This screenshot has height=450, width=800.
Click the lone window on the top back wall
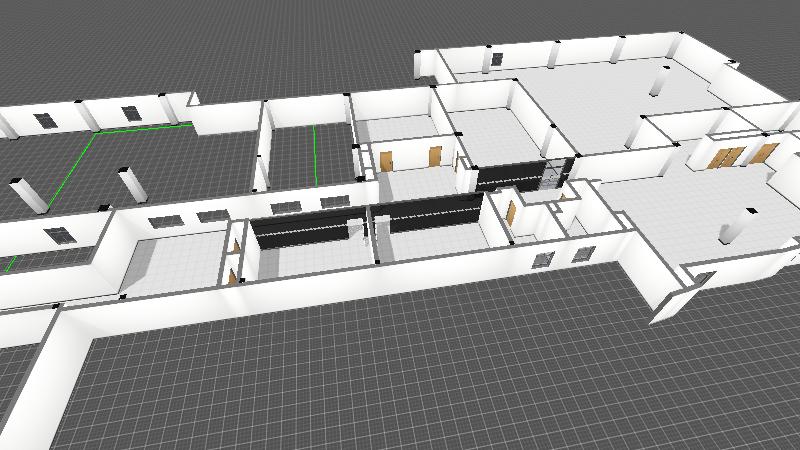pos(496,60)
